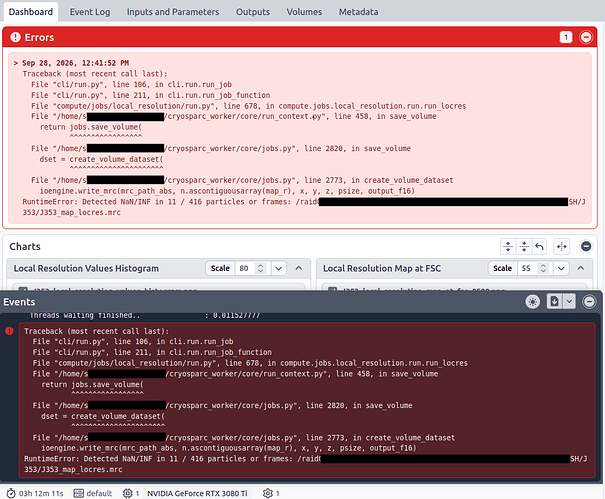Click the Histogram Scale stepper arrows
Viewport: 605px width, 499px height.
coord(261,268)
